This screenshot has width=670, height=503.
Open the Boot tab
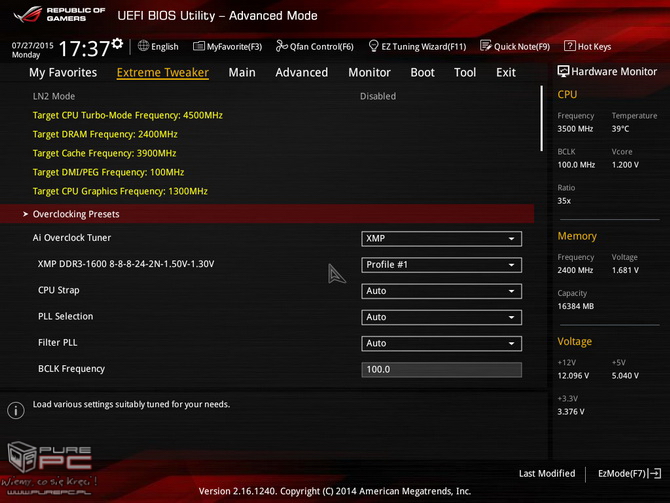[422, 72]
